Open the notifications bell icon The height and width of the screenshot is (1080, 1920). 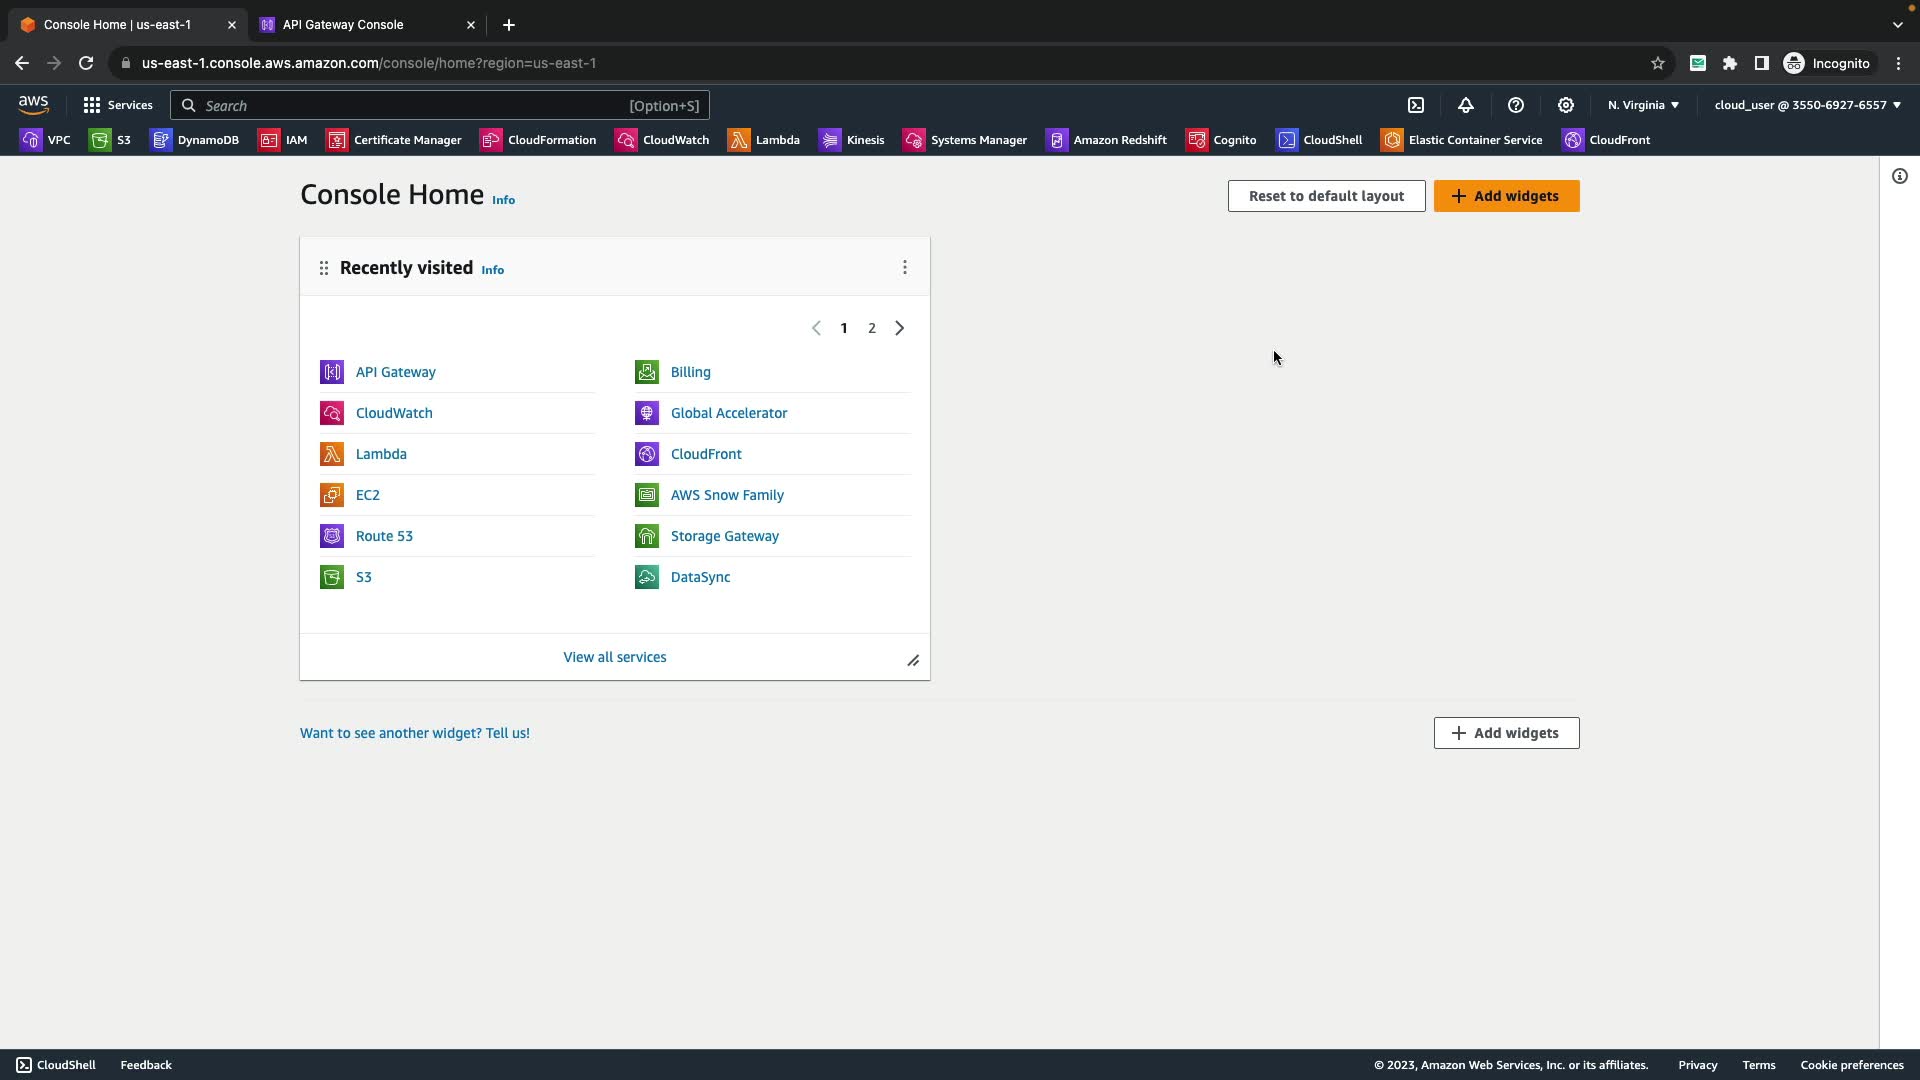[1466, 105]
